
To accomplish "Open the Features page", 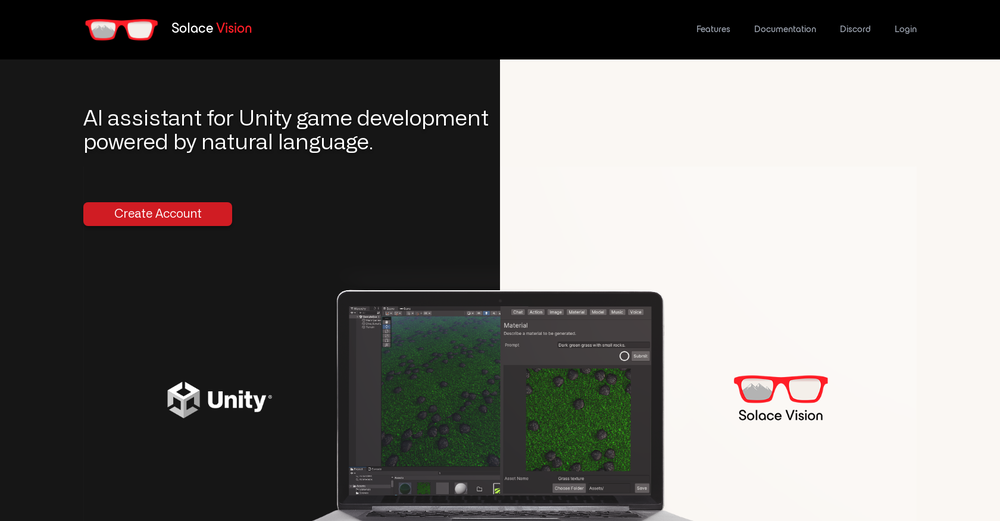I will tap(713, 29).
